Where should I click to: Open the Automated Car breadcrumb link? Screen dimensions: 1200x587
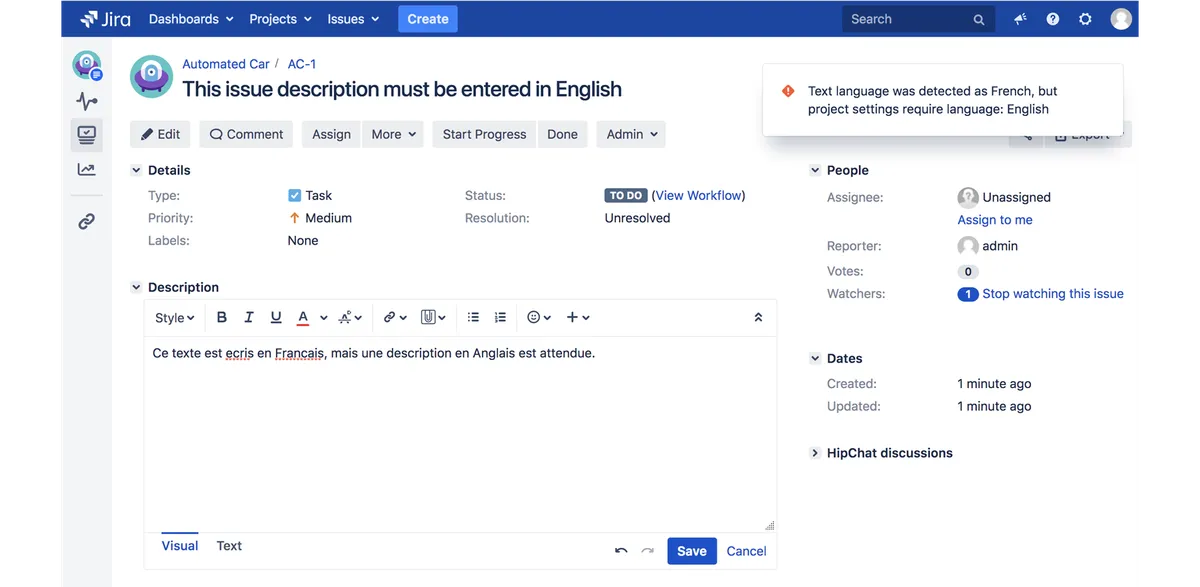point(226,64)
